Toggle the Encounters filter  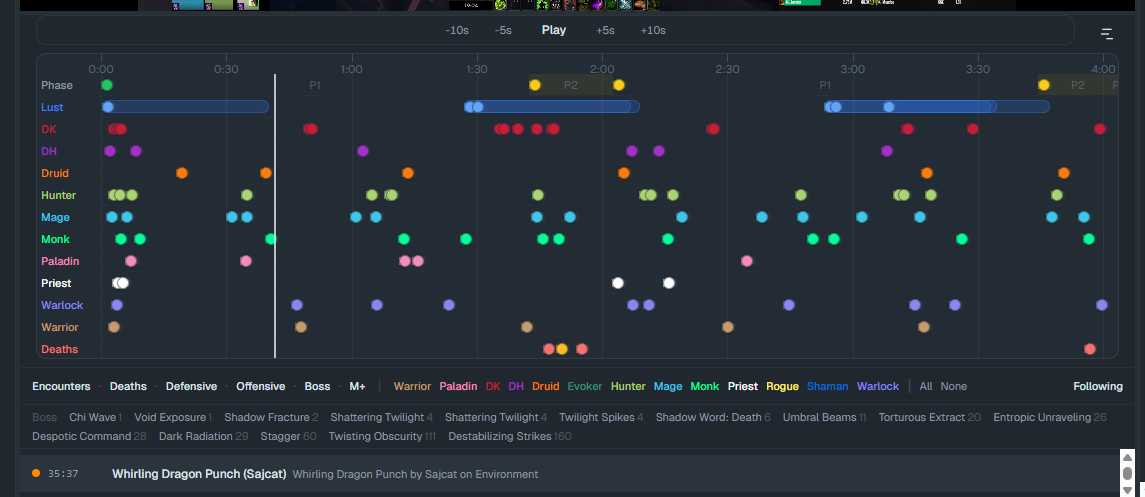click(x=61, y=386)
